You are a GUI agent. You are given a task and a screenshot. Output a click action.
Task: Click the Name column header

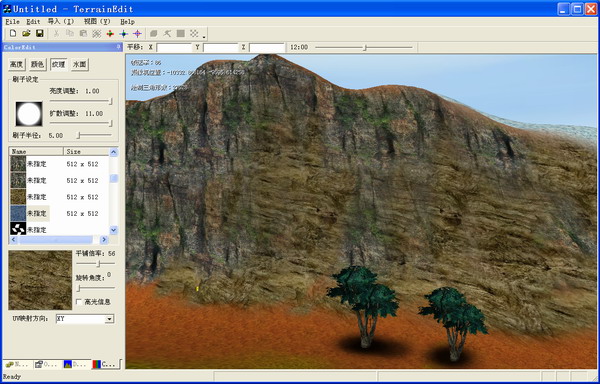36,151
